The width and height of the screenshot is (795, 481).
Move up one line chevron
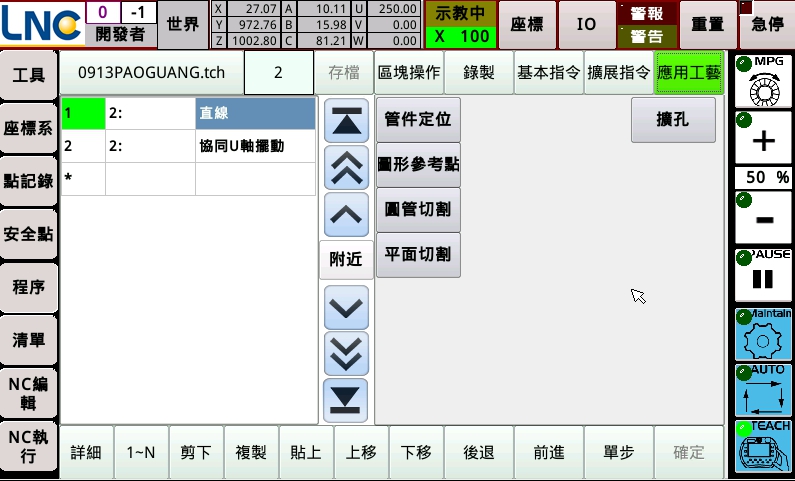[x=346, y=214]
